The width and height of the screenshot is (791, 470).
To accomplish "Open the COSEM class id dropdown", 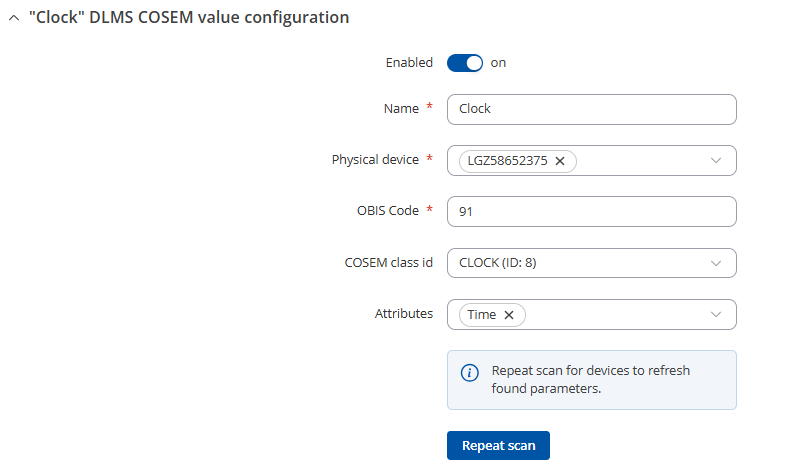I will click(591, 263).
